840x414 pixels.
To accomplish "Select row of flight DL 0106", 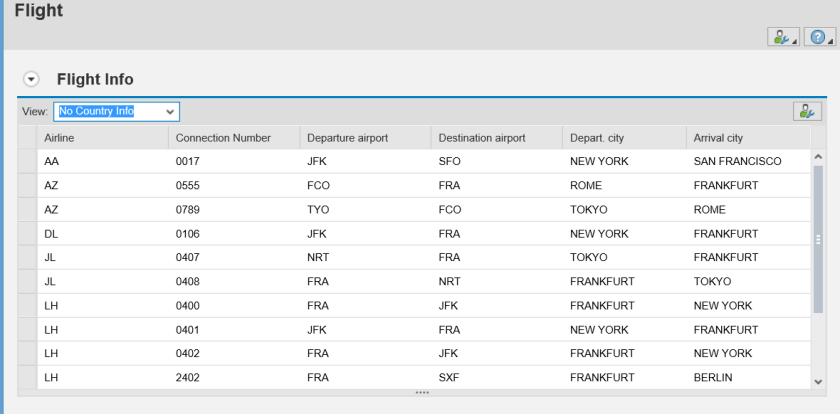I will [27, 233].
